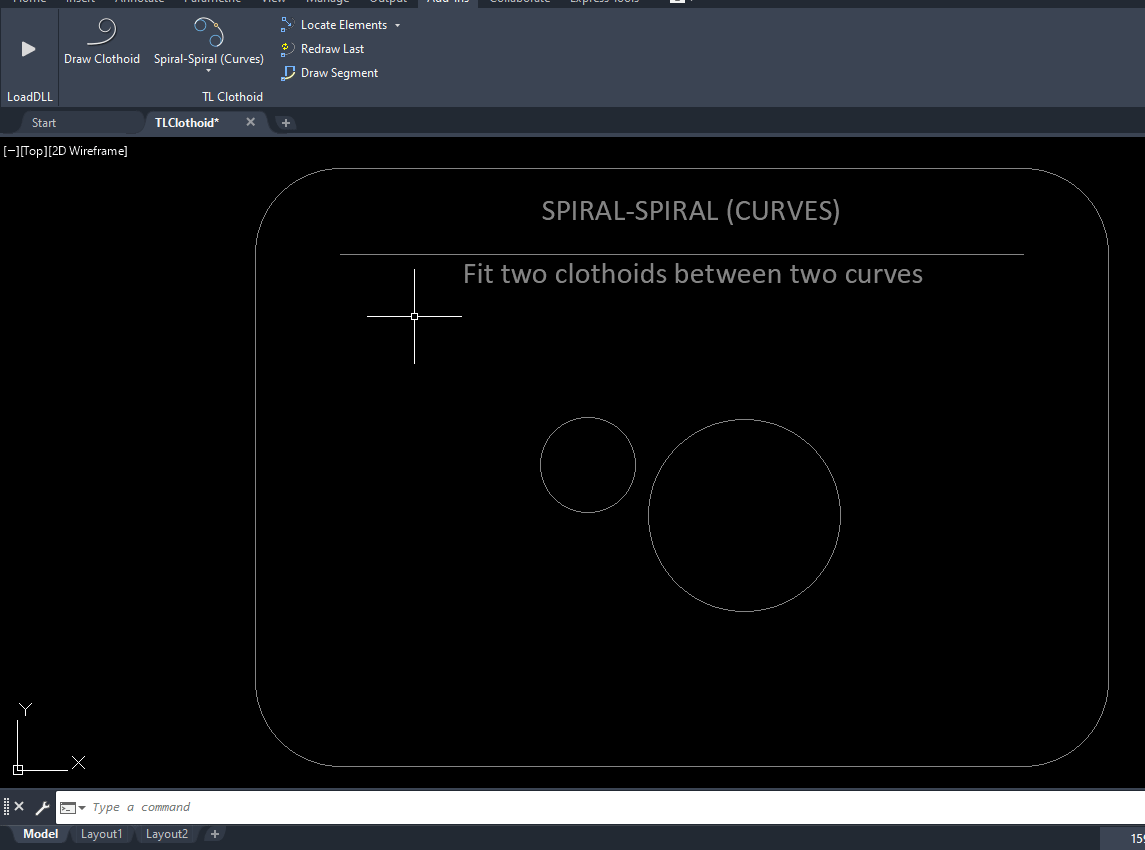This screenshot has width=1145, height=850.
Task: Open the [2D Wireframe] visual style menu
Action: [x=88, y=151]
